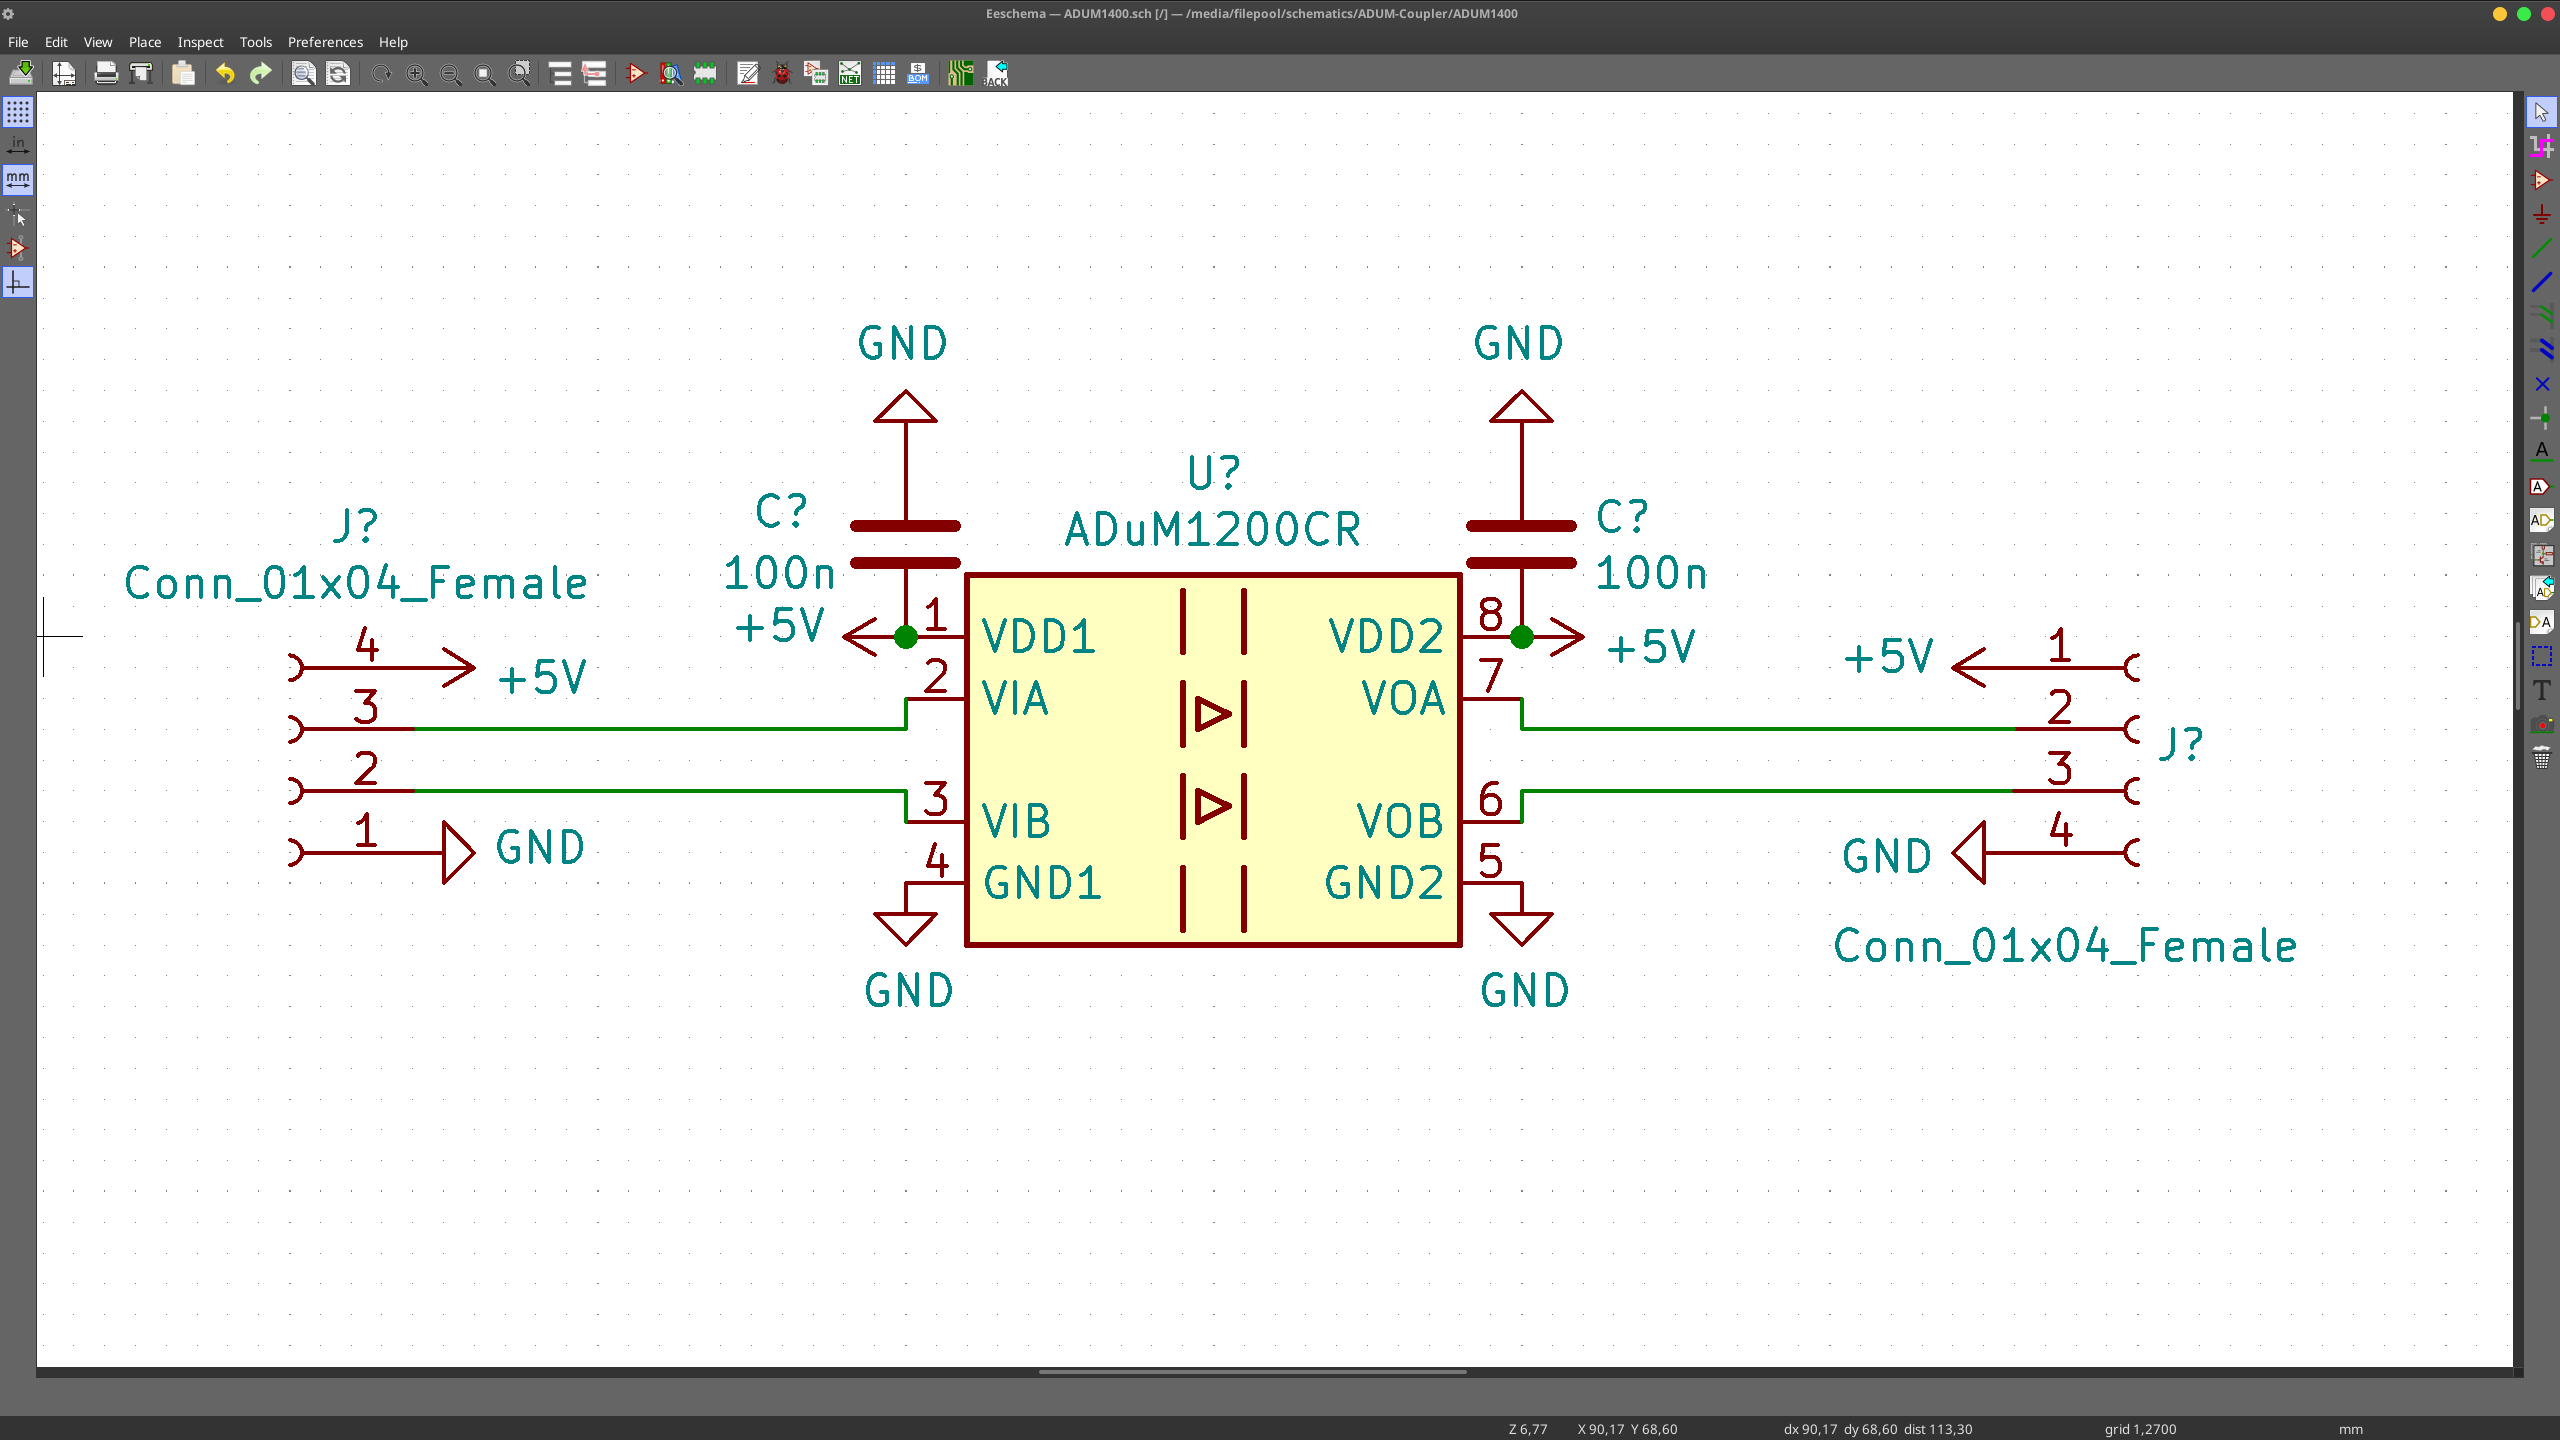The width and height of the screenshot is (2560, 1440).
Task: Switch units to inches
Action: point(18,146)
